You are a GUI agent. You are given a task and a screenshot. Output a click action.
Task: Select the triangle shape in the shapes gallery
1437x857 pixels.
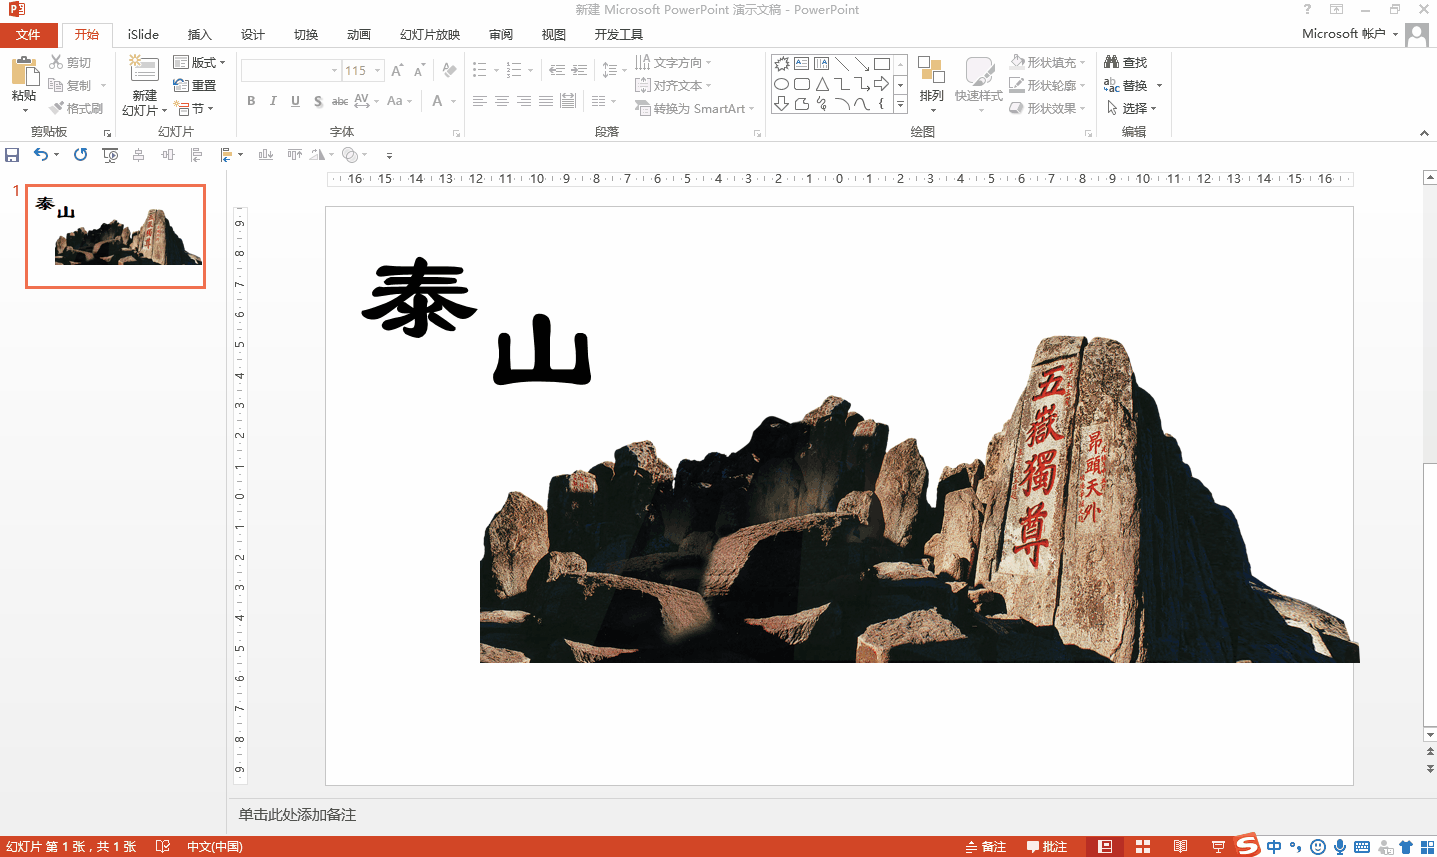822,84
